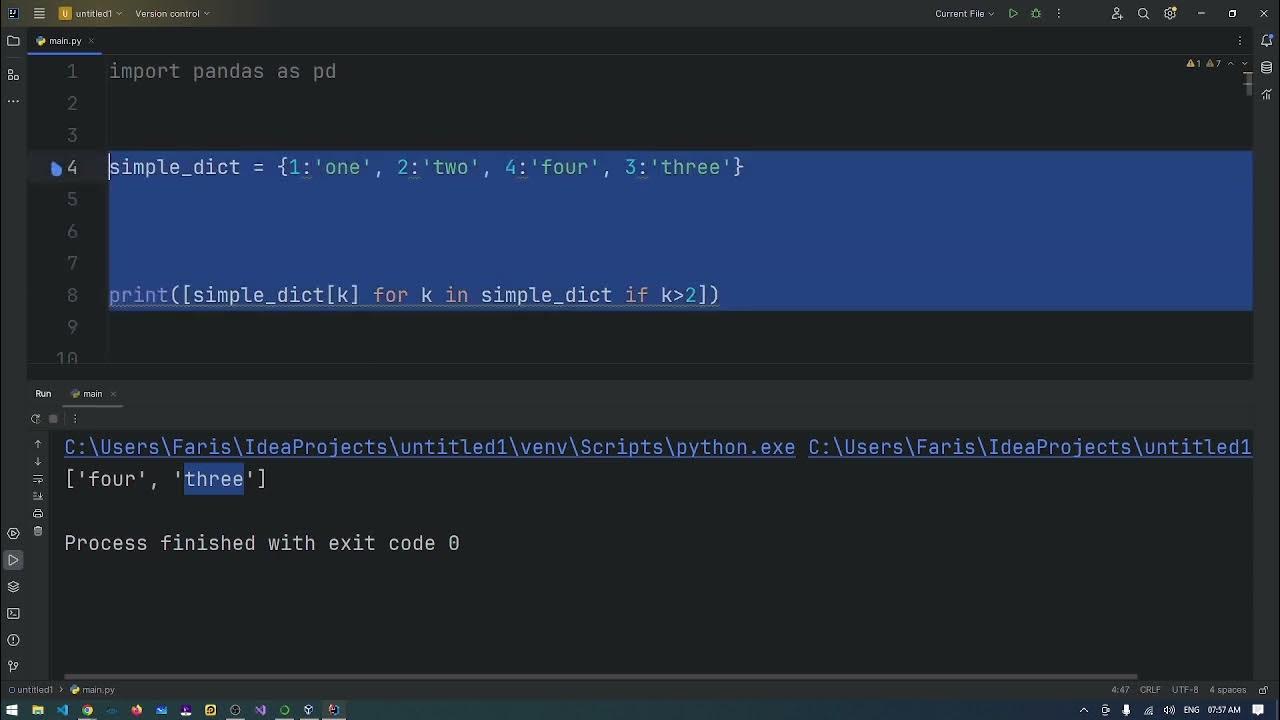Open the Problems tool window icon
The image size is (1280, 720).
13,640
